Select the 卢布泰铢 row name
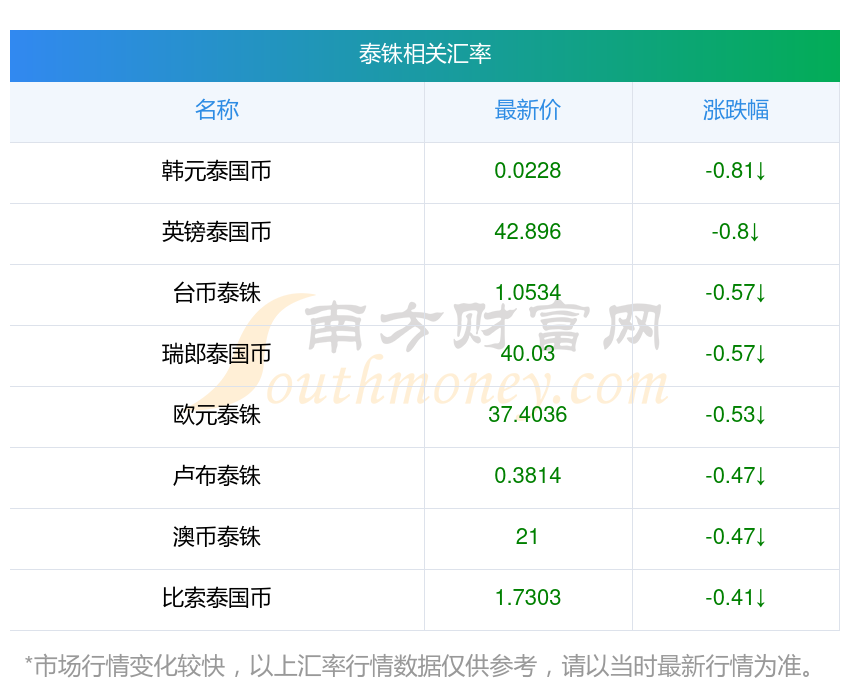Screen dimensions: 850x698 [x=217, y=476]
